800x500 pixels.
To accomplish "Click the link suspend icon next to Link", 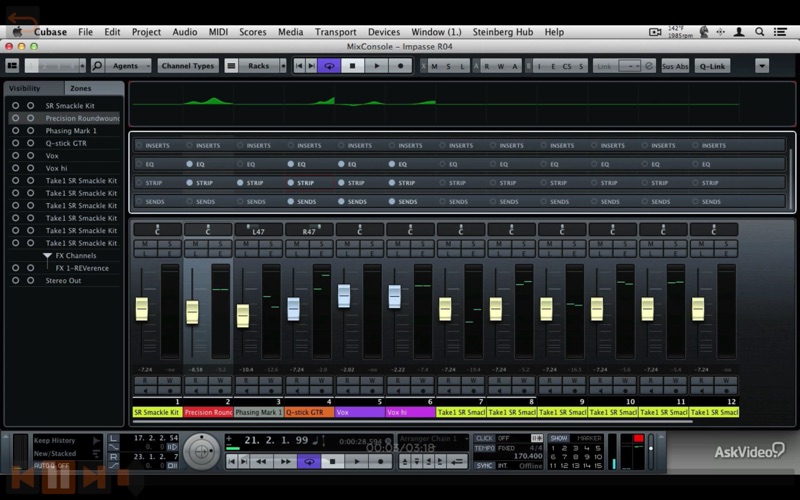I will tap(648, 66).
